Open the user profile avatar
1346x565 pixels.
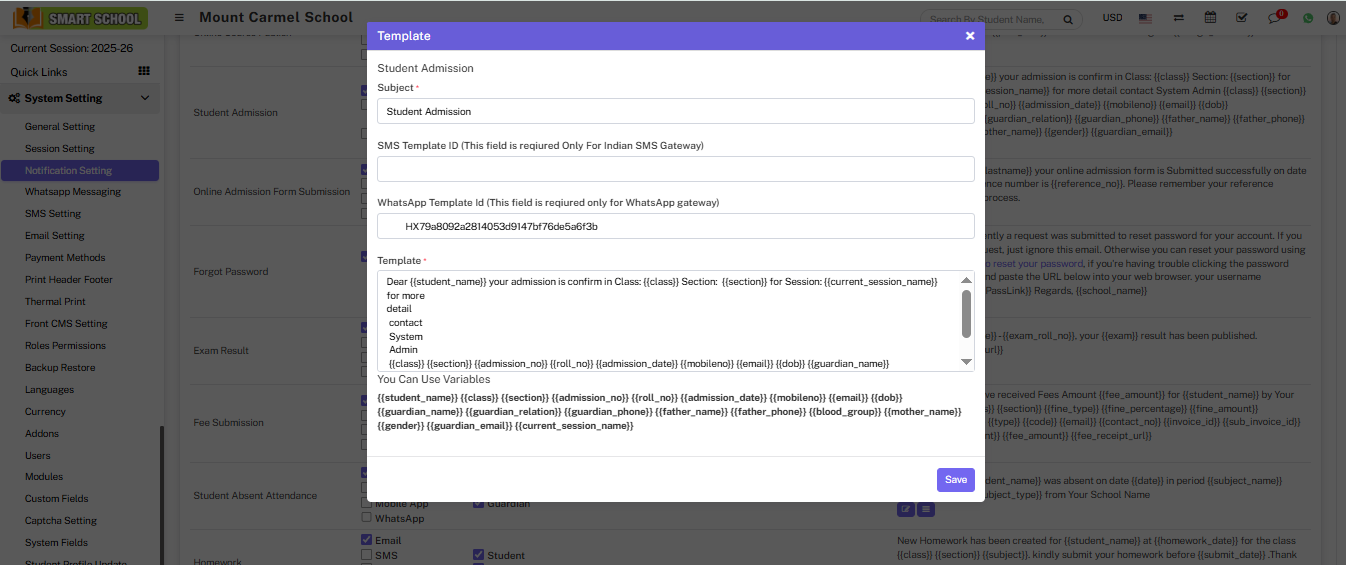(1333, 18)
